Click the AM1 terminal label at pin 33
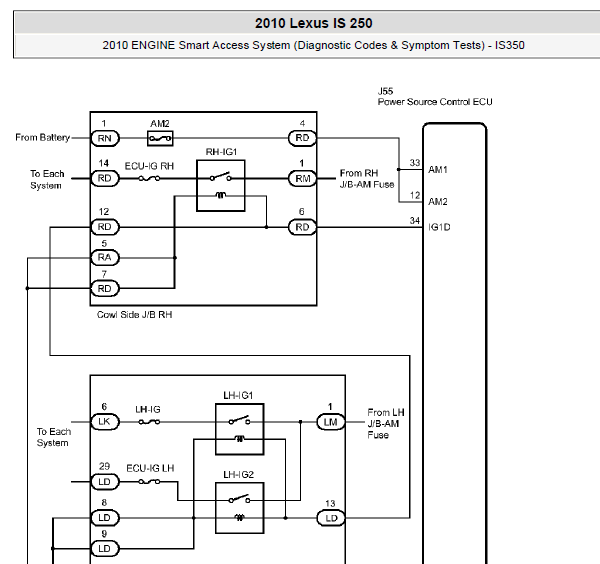600x564 pixels. [x=438, y=170]
